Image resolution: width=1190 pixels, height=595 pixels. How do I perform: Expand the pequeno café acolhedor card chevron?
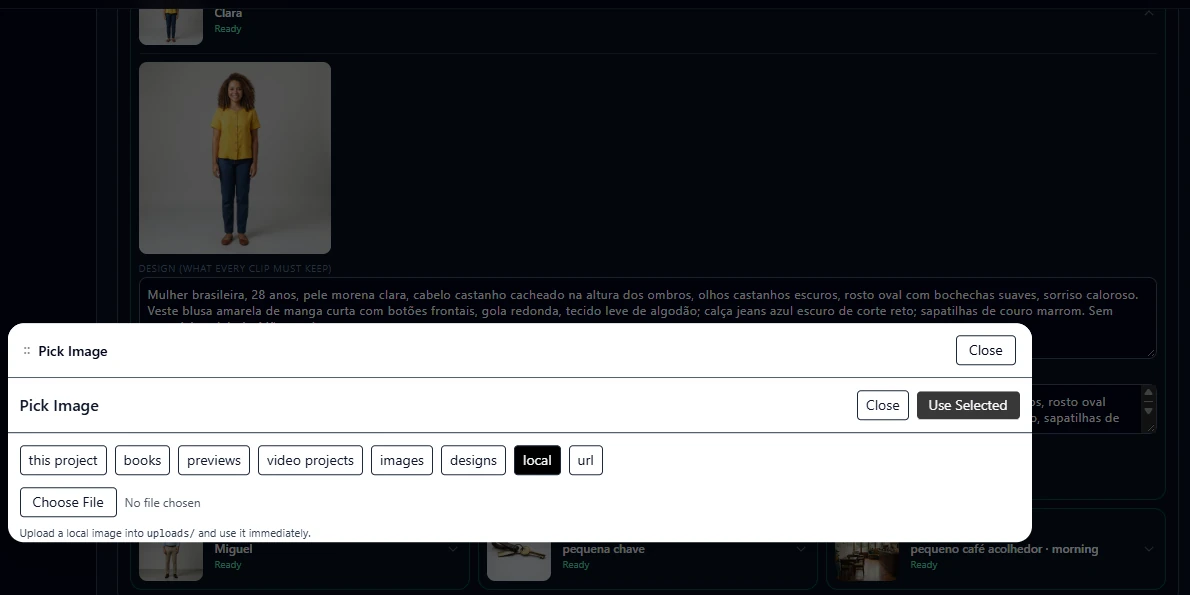click(x=1148, y=549)
